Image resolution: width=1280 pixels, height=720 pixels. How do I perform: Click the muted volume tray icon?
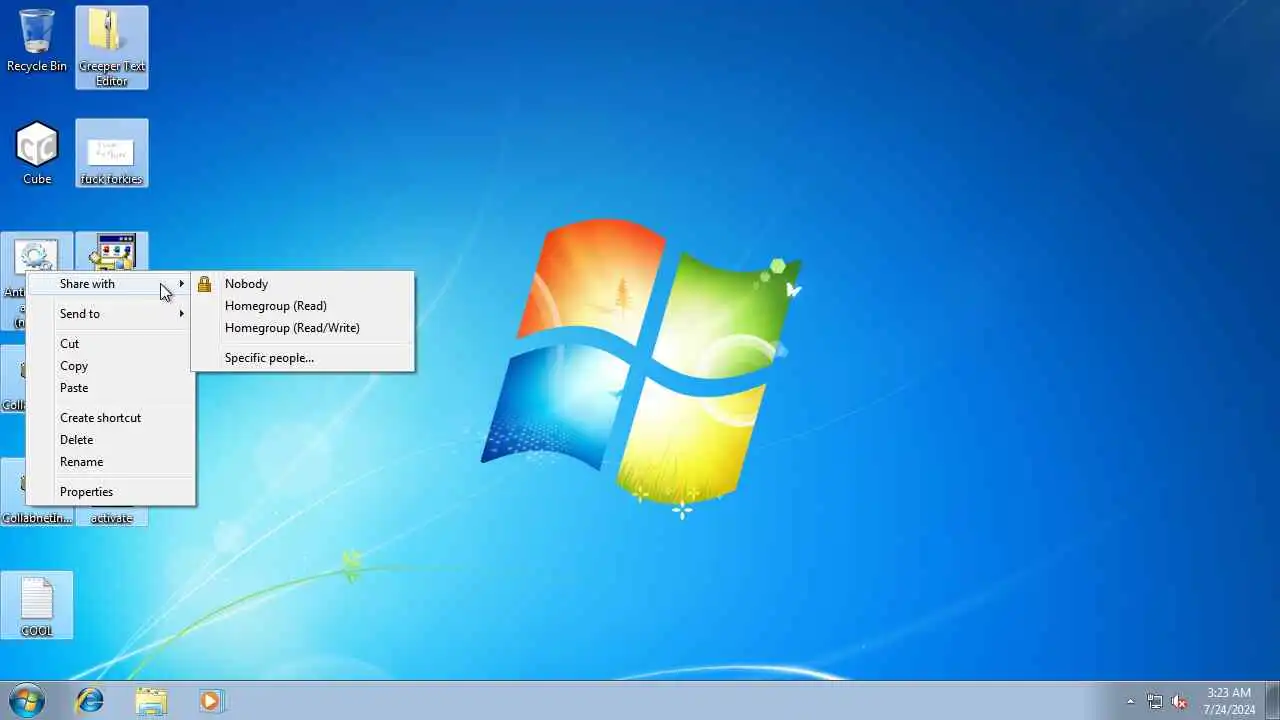[x=1180, y=701]
